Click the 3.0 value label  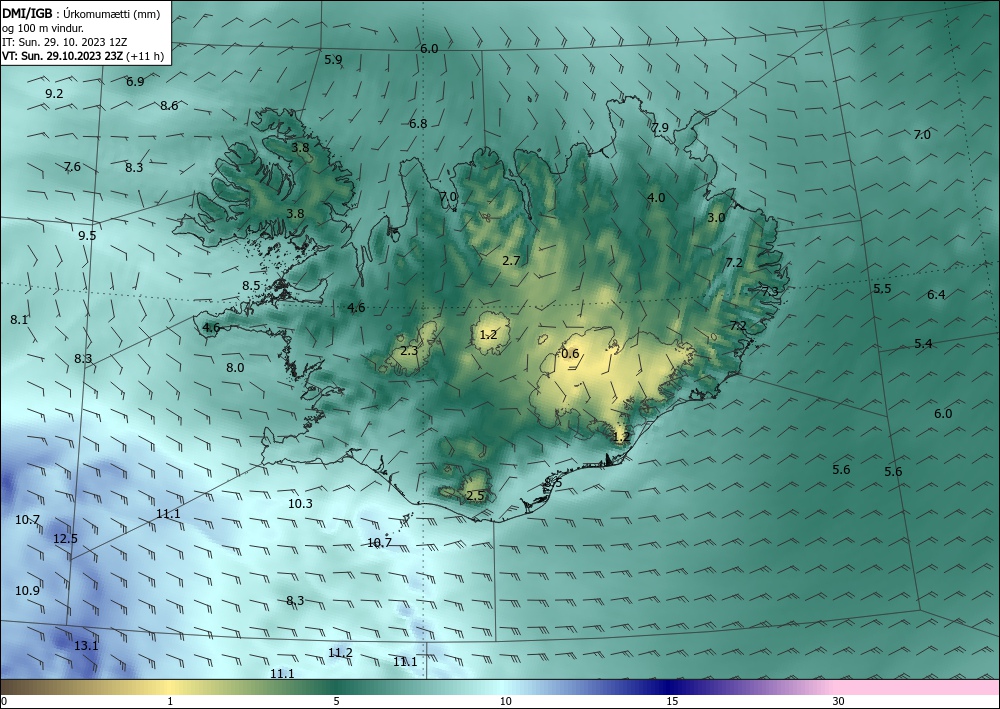coord(716,217)
